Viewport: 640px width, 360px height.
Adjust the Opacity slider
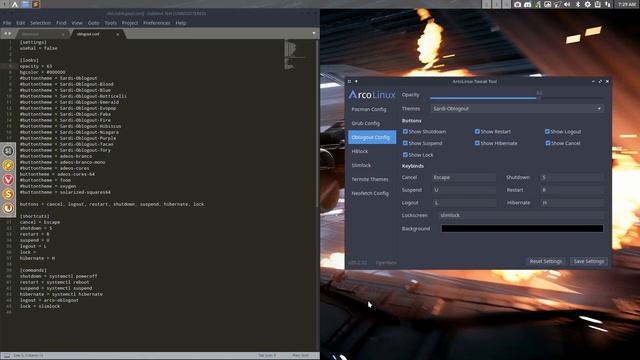(x=517, y=98)
